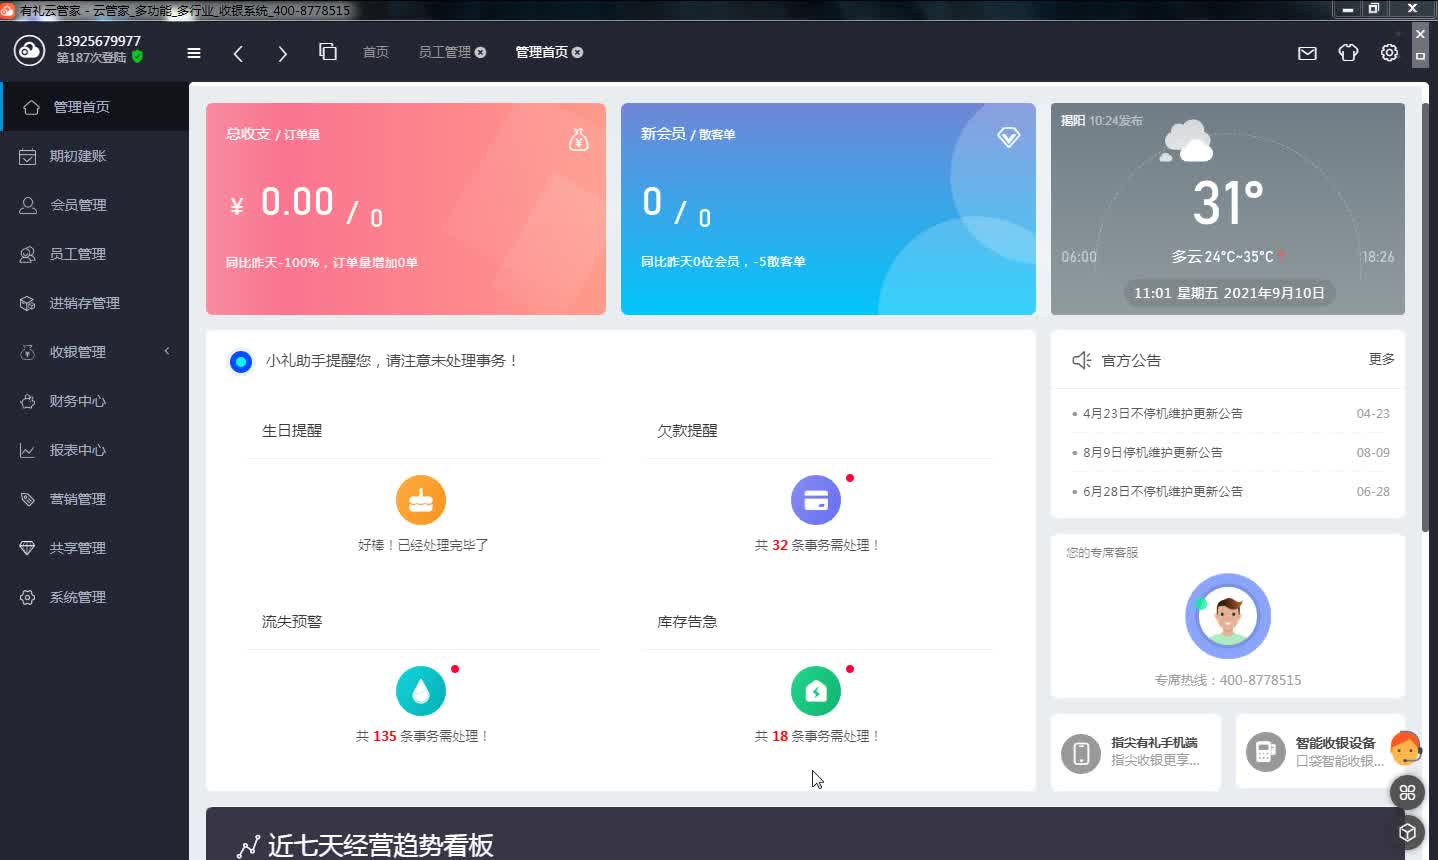The width and height of the screenshot is (1438, 860).
Task: Open 进销存管理 in the sidebar
Action: pos(95,303)
